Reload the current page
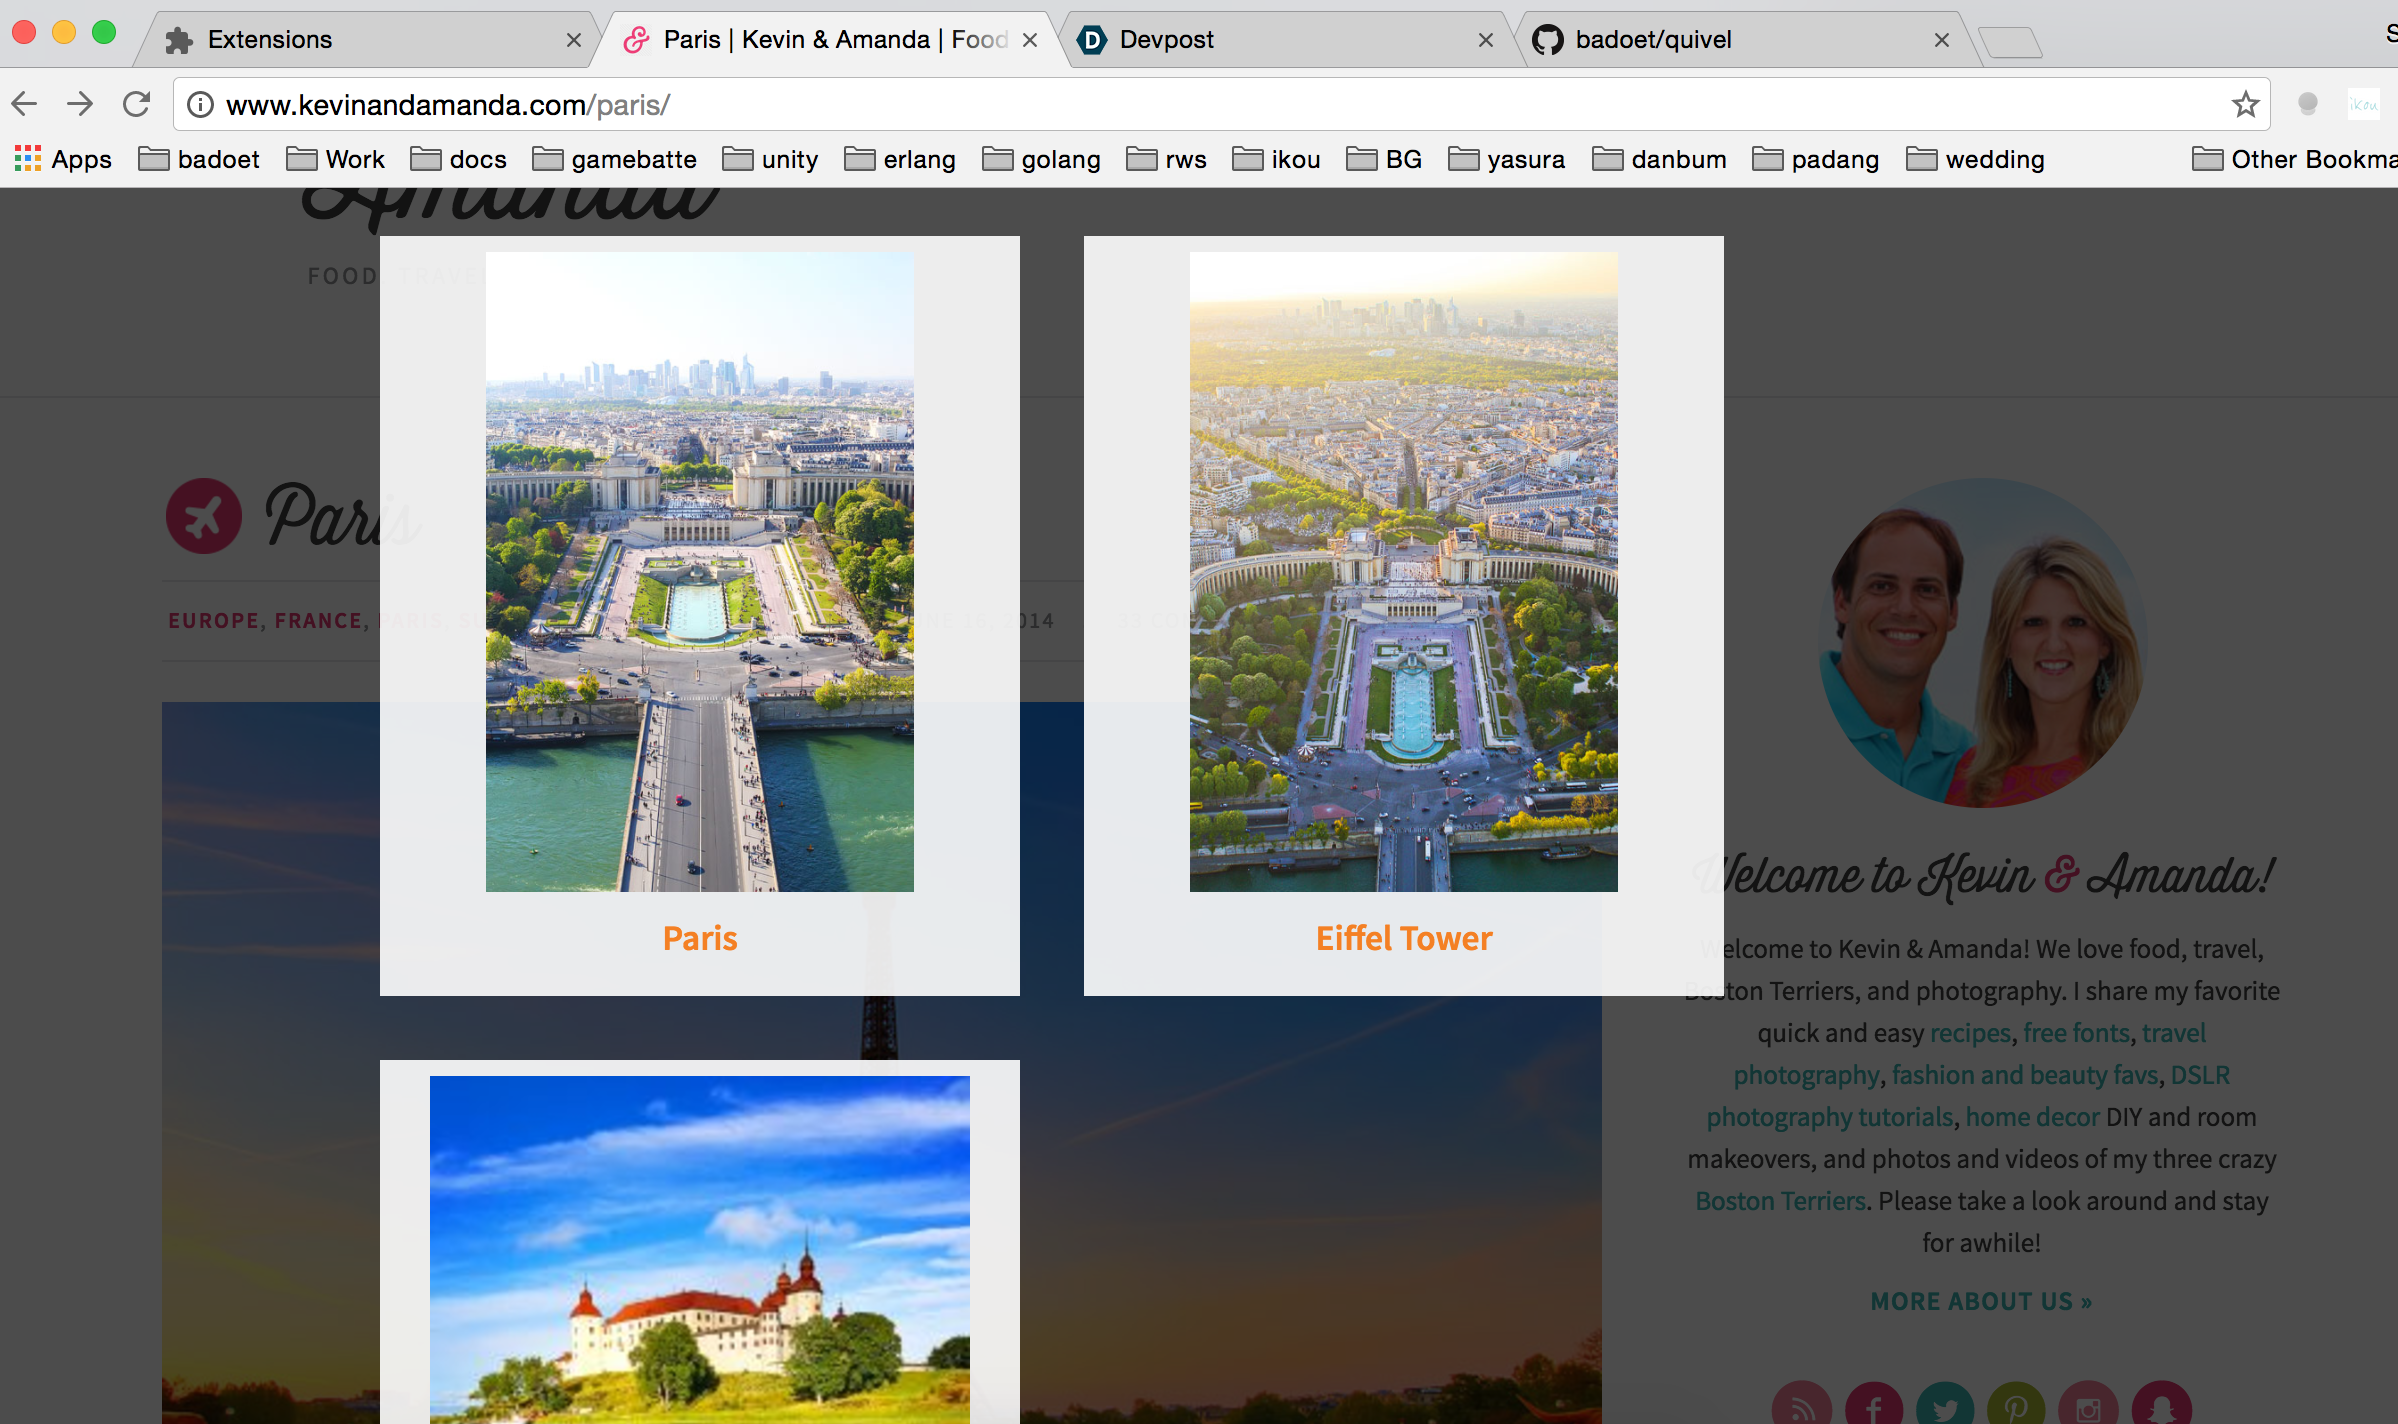The height and width of the screenshot is (1424, 2398). [136, 104]
